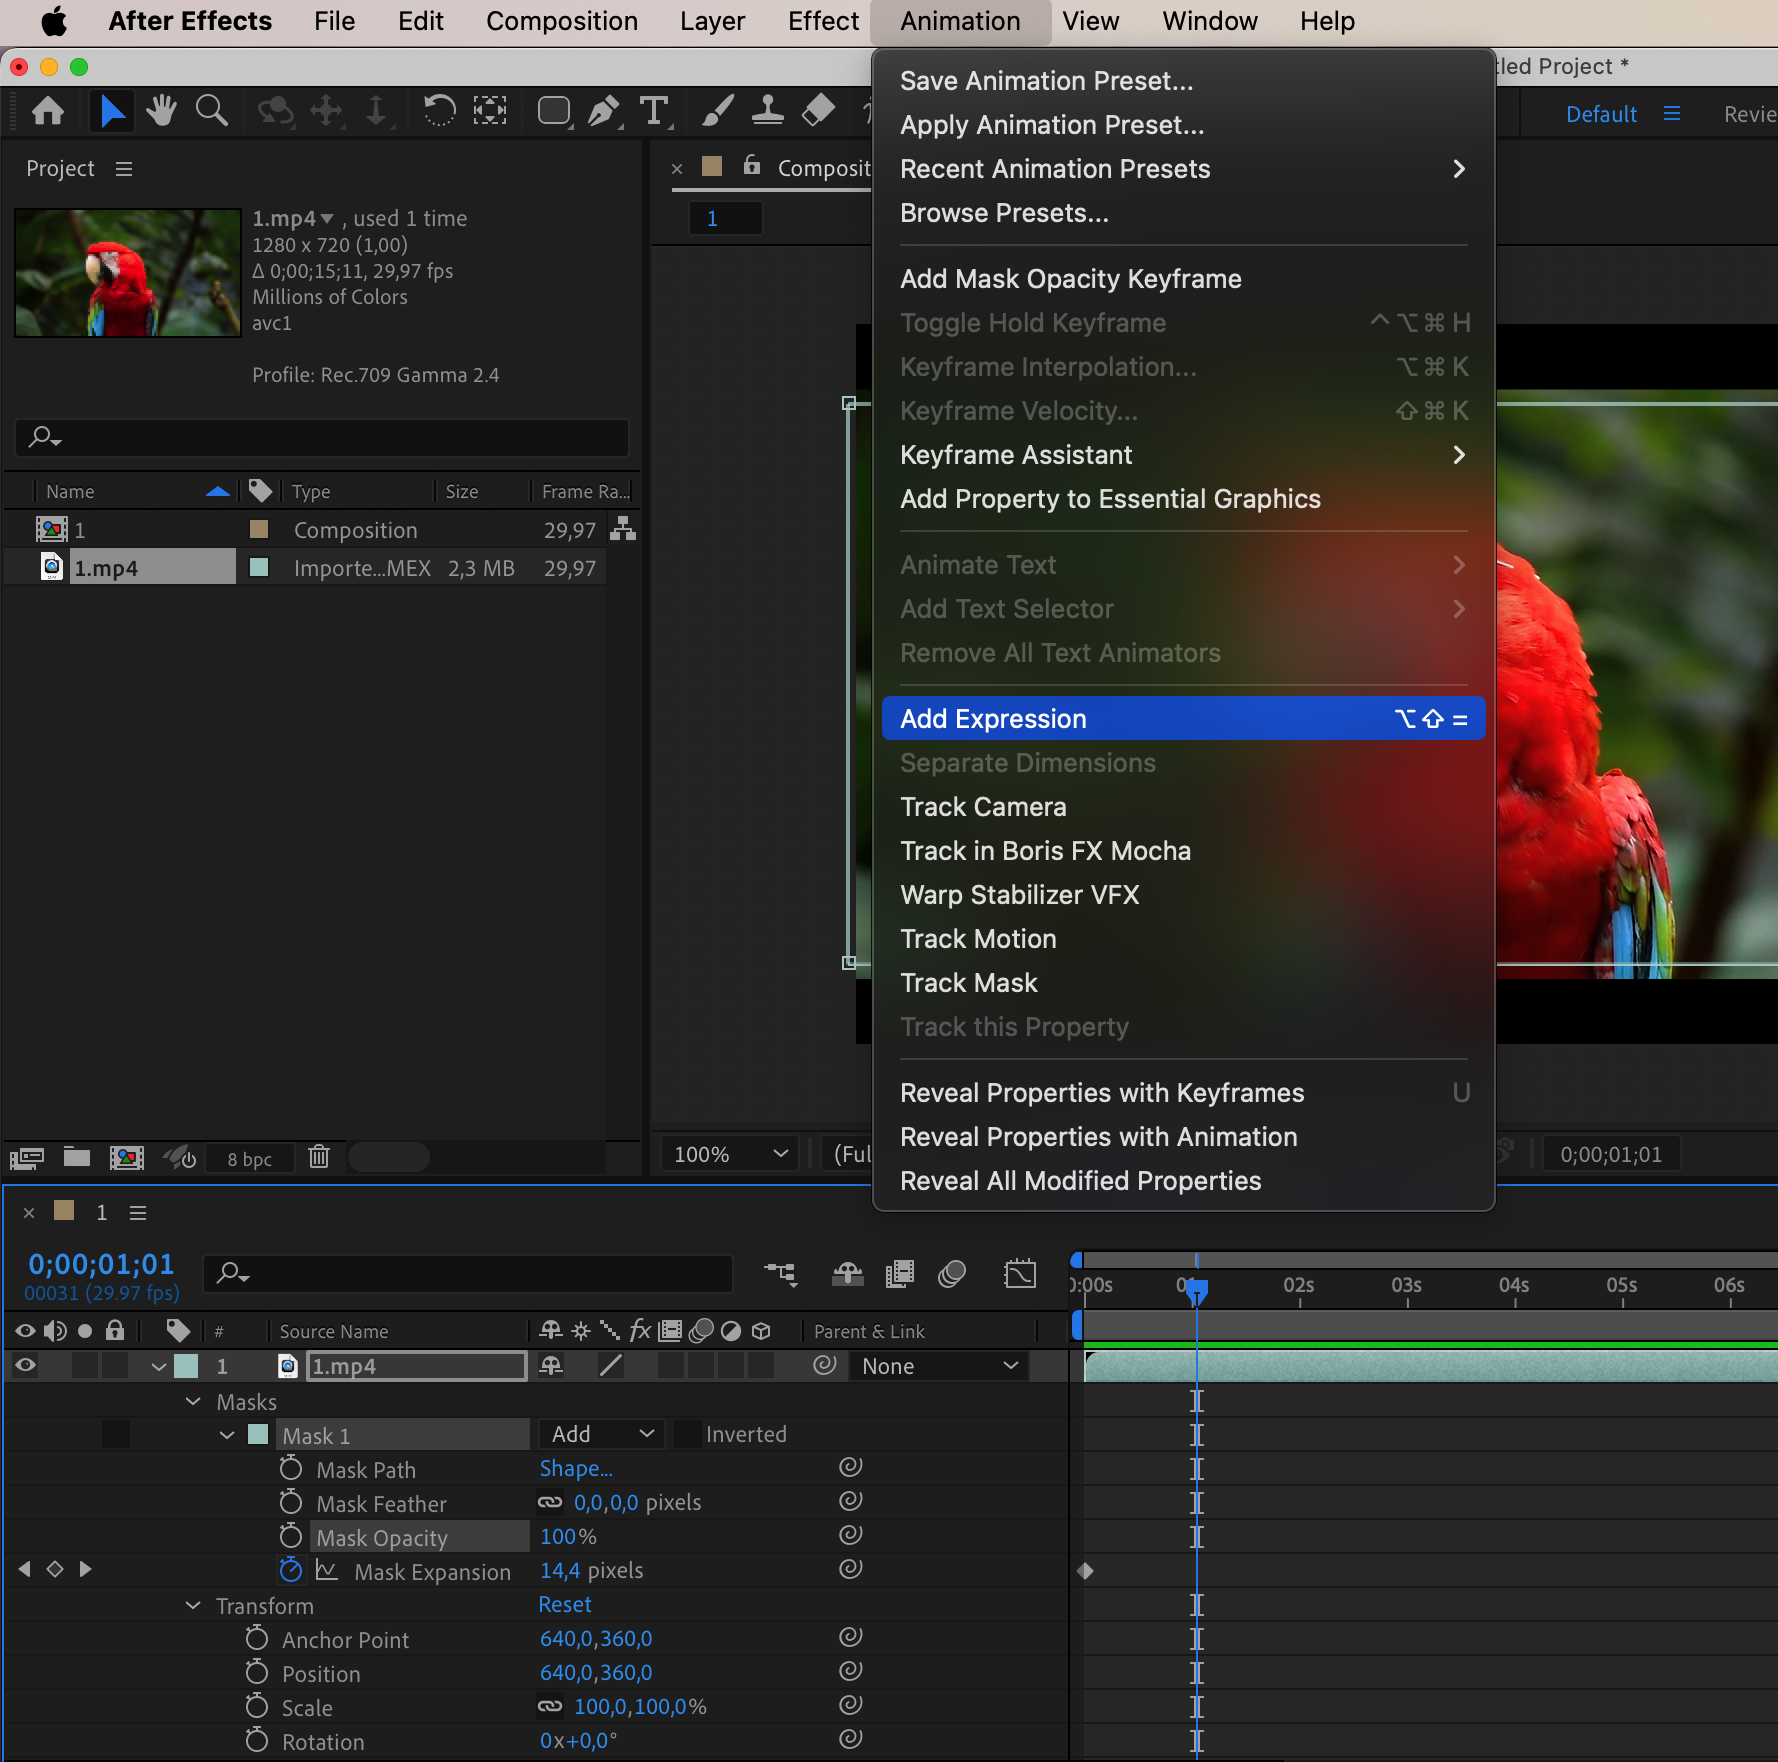Include Mask Expansion in graph editor set
Screen dimensions: 1778x1762
[326, 1570]
